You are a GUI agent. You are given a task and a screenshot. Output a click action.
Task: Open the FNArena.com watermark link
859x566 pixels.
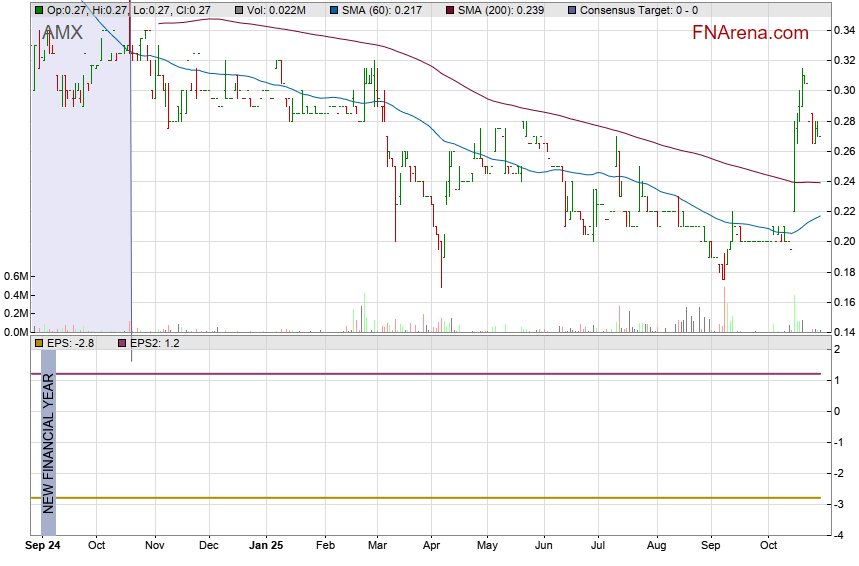click(x=750, y=33)
